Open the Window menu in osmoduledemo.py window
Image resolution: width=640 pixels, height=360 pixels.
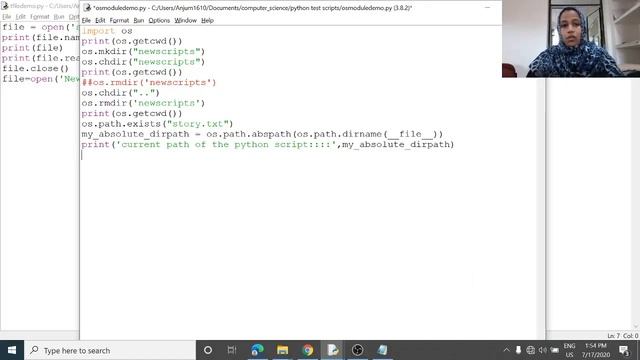tap(185, 20)
